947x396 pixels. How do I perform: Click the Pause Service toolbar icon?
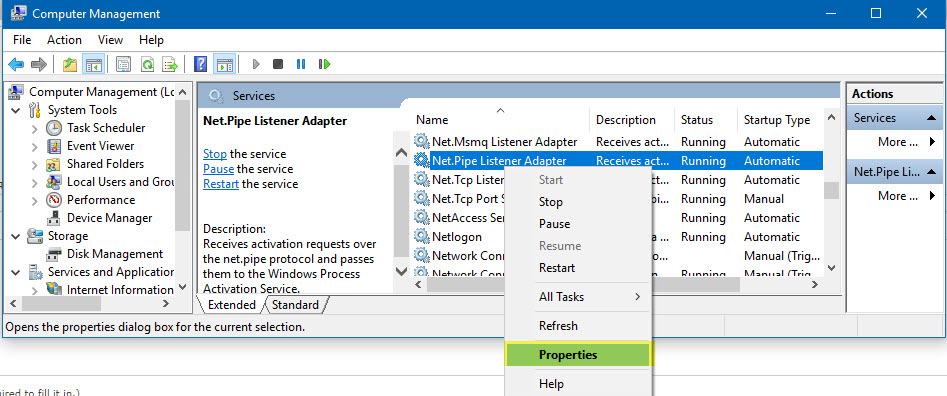[x=301, y=64]
